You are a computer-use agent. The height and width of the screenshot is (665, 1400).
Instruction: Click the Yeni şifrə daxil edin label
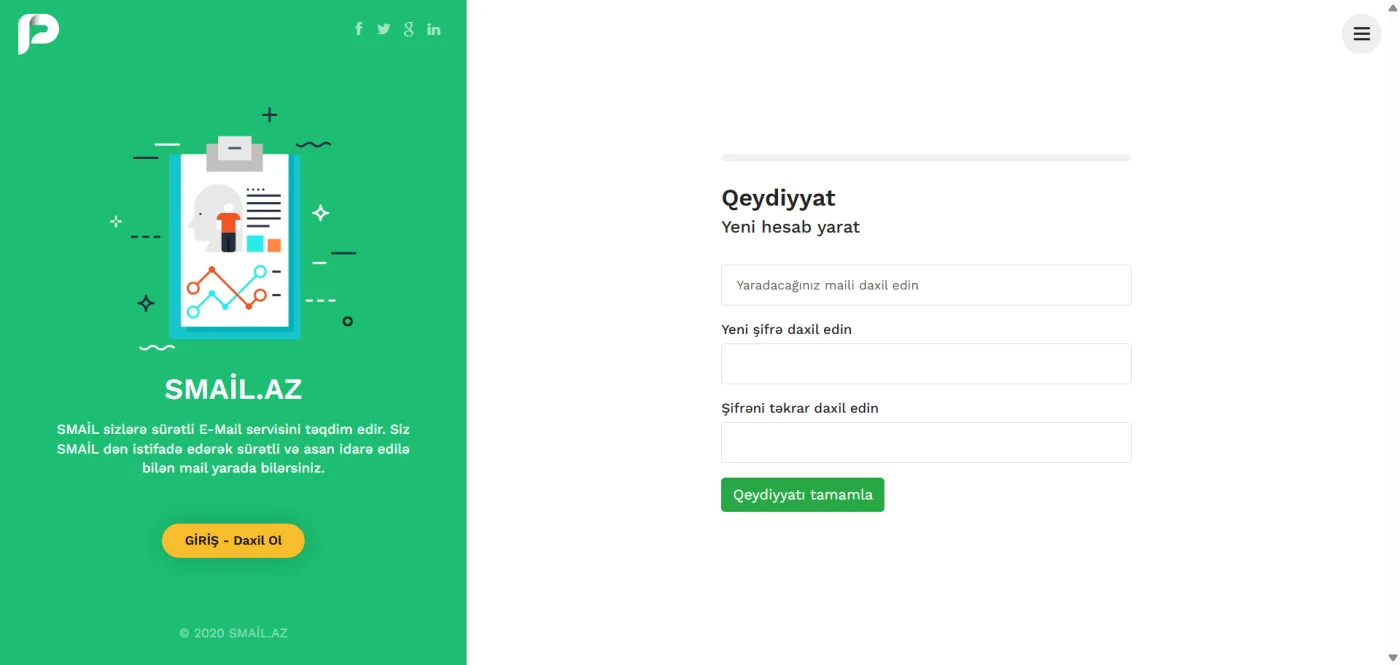click(x=786, y=329)
